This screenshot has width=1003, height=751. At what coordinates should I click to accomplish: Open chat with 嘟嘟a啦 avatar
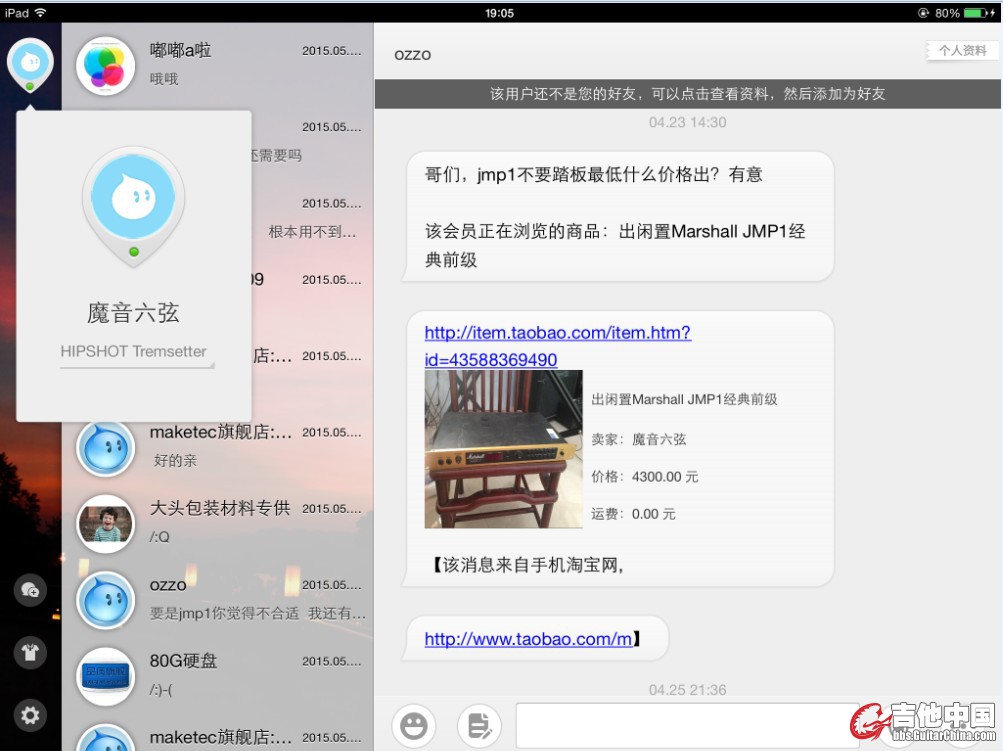pyautogui.click(x=106, y=65)
